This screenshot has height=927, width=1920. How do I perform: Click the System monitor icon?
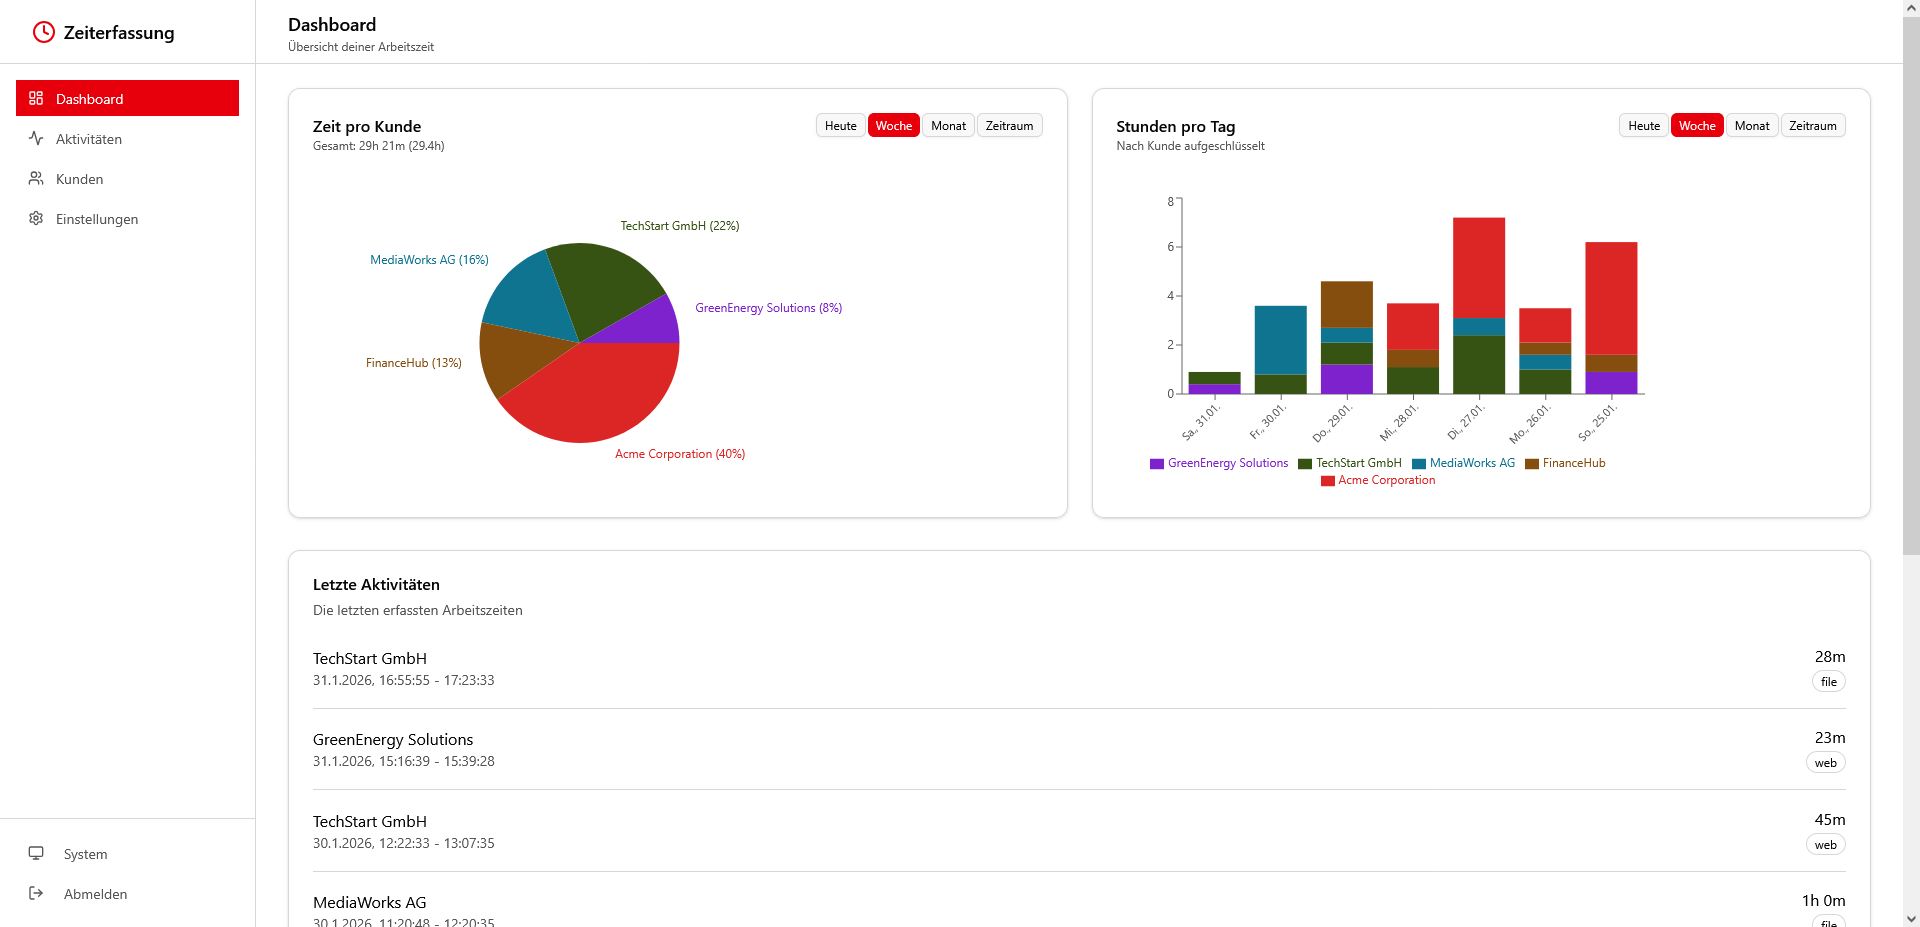[x=36, y=853]
